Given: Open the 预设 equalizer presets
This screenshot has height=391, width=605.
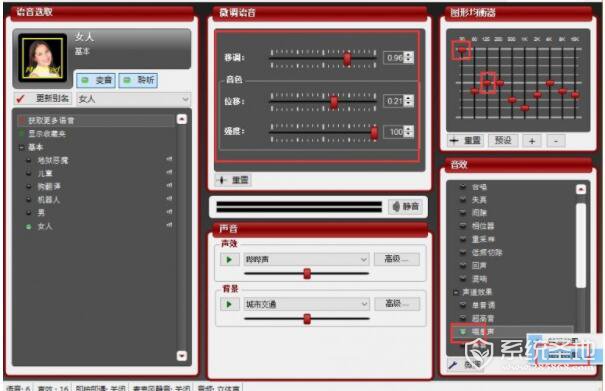Looking at the screenshot, I should [x=503, y=140].
